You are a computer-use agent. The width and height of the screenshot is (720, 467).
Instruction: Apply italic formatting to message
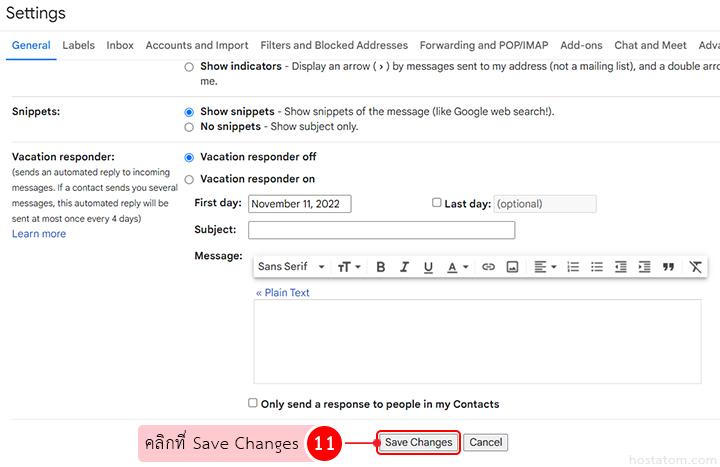coord(405,267)
